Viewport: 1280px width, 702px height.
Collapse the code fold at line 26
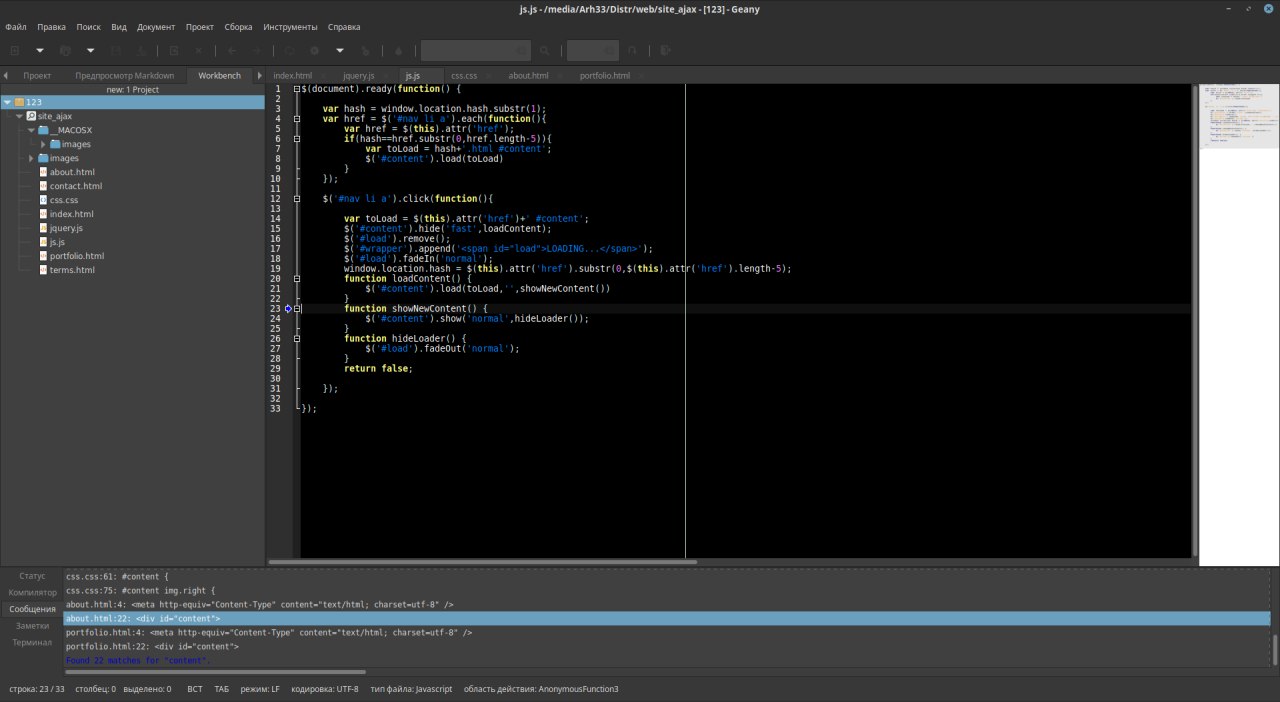pos(297,339)
